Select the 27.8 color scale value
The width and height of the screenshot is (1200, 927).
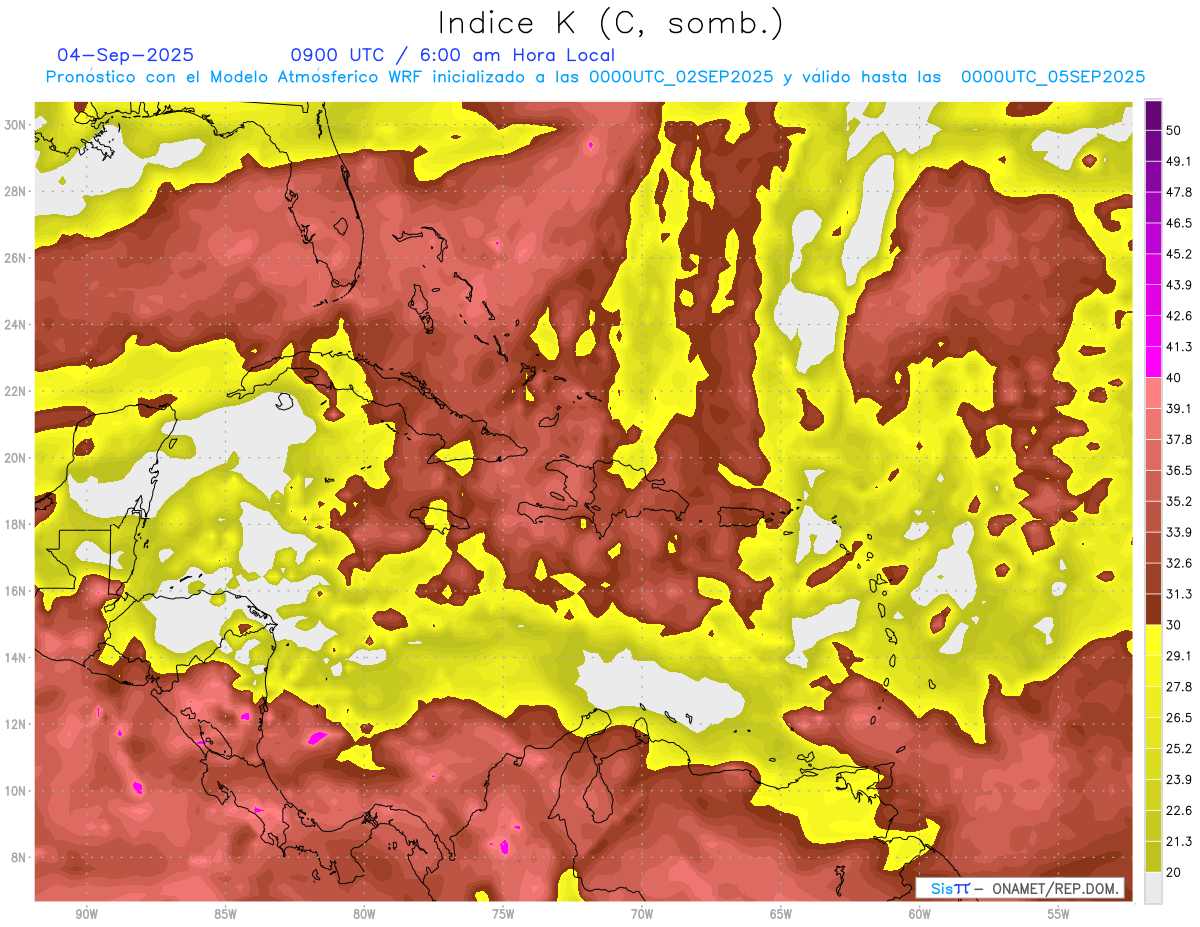pos(1180,687)
